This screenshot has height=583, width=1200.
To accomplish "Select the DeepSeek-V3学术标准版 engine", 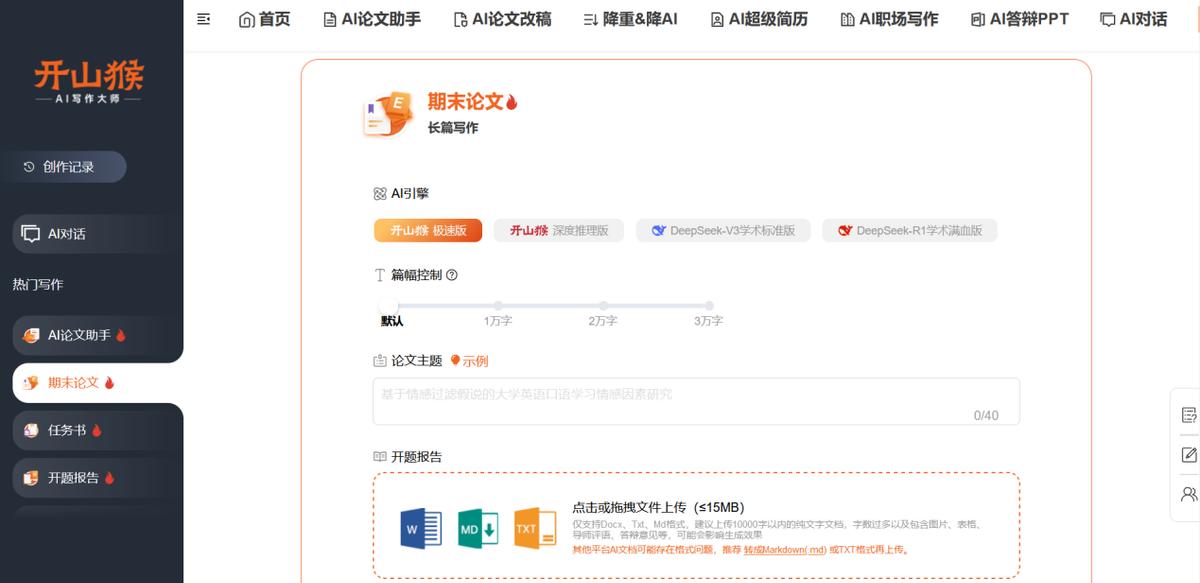I will pyautogui.click(x=722, y=230).
